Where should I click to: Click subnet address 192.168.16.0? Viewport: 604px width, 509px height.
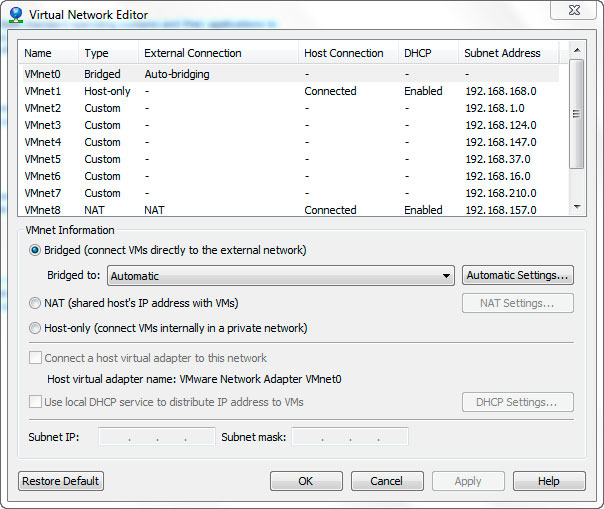(x=498, y=176)
